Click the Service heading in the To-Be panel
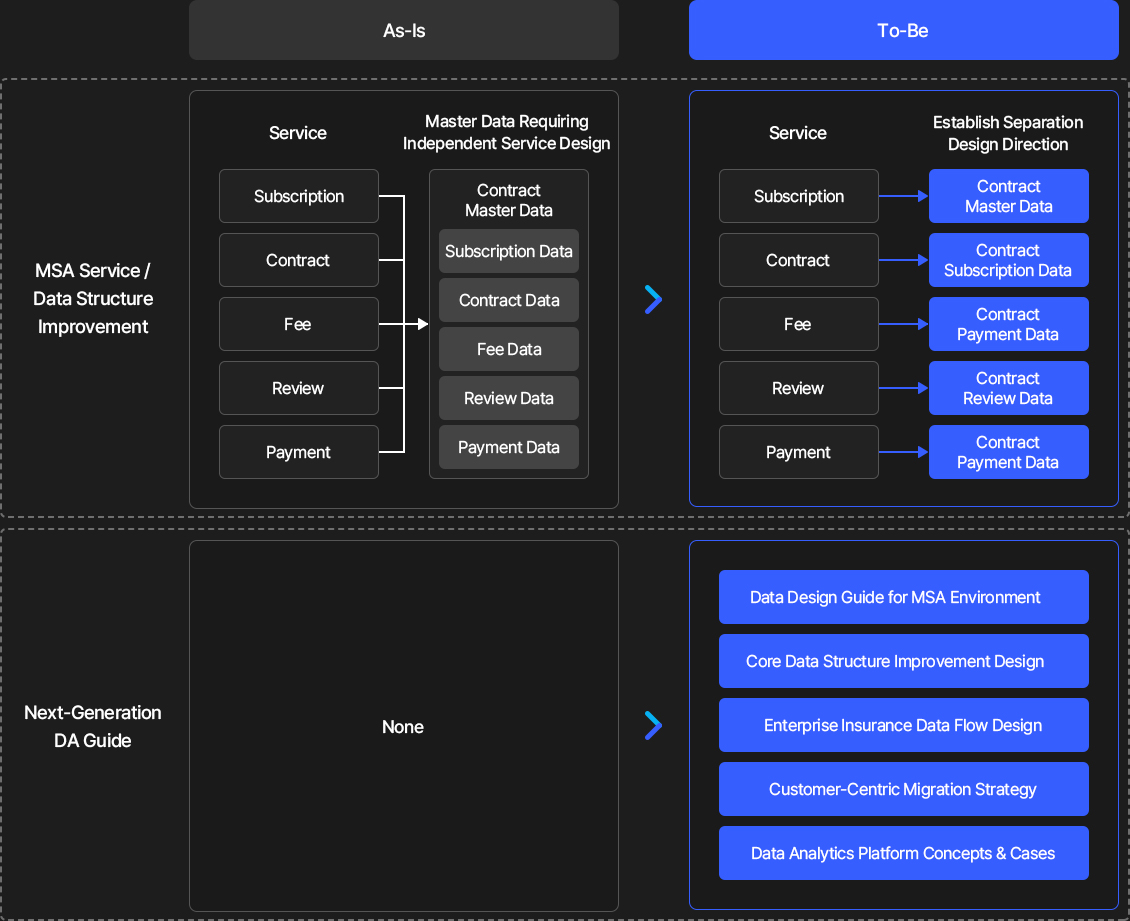Screen dimensions: 1130x921 (x=798, y=133)
